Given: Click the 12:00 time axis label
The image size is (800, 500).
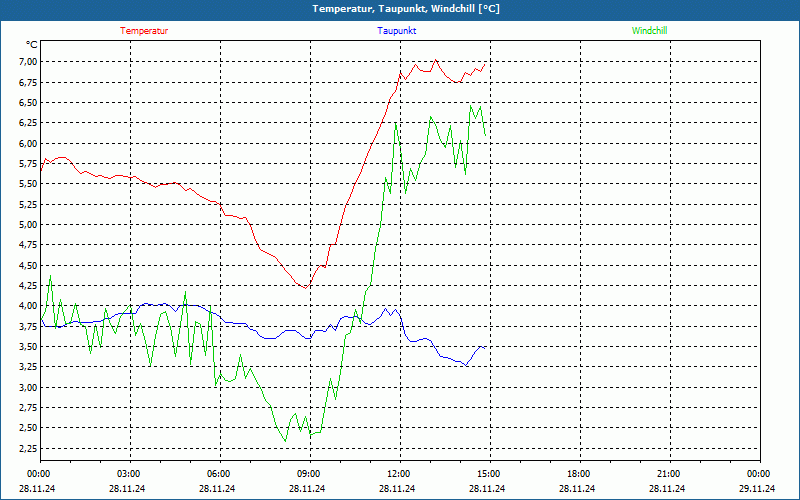Looking at the screenshot, I should point(398,474).
